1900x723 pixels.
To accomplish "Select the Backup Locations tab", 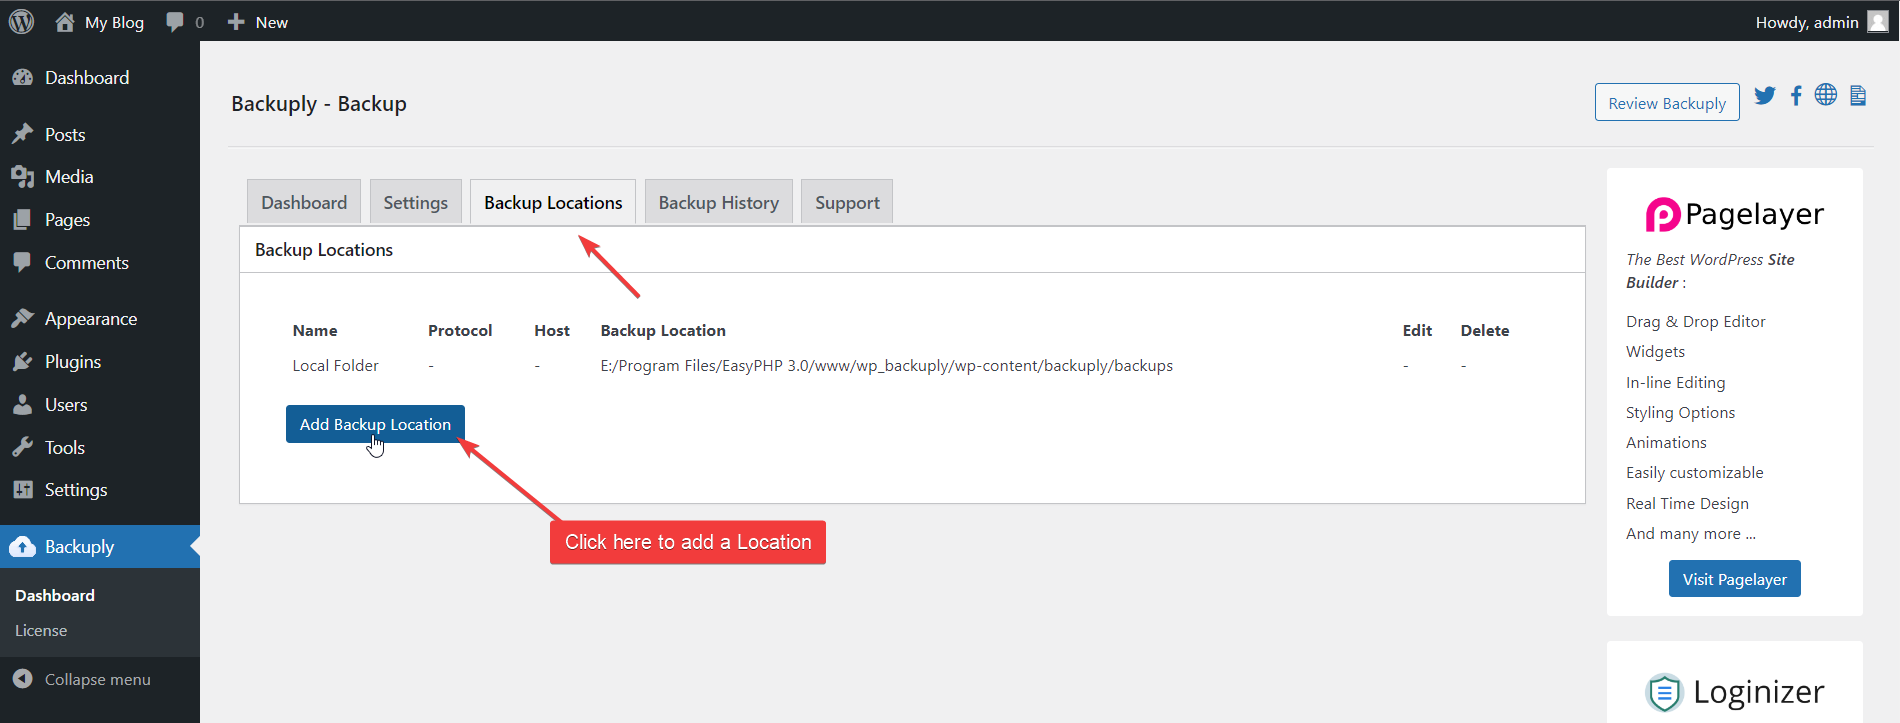I will pos(553,202).
